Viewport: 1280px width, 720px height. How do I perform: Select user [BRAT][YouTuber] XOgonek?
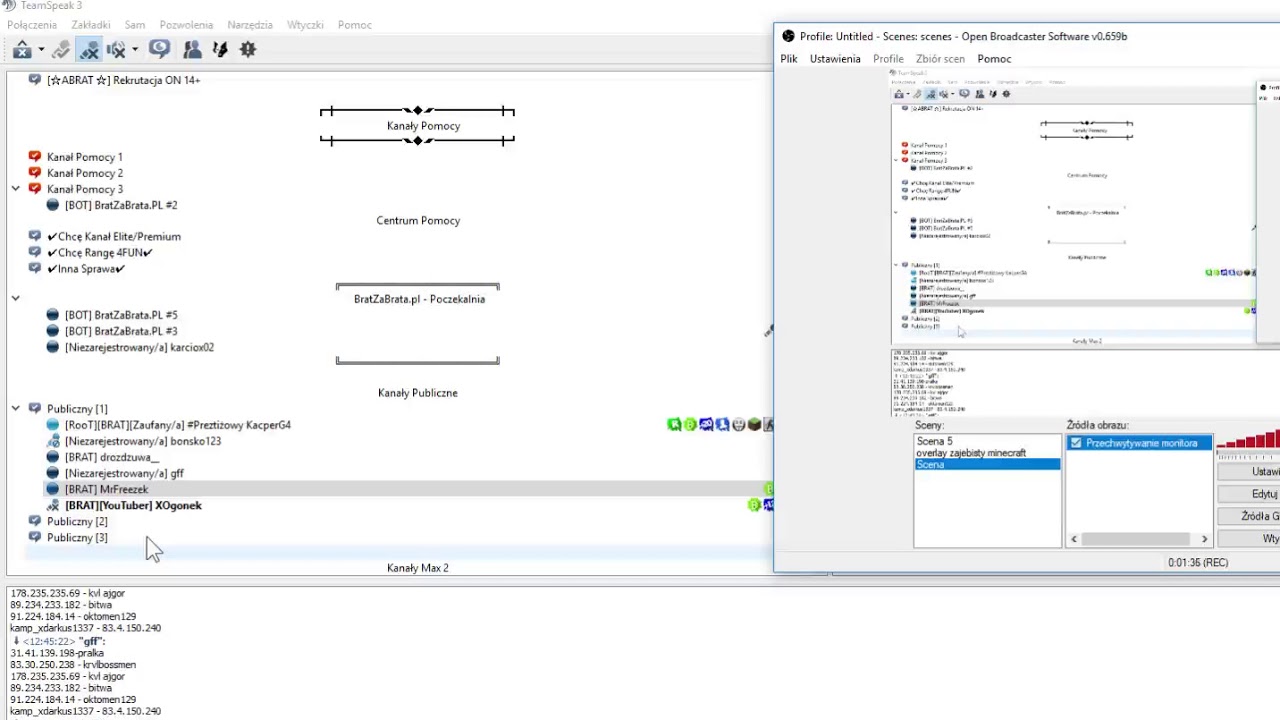(133, 505)
